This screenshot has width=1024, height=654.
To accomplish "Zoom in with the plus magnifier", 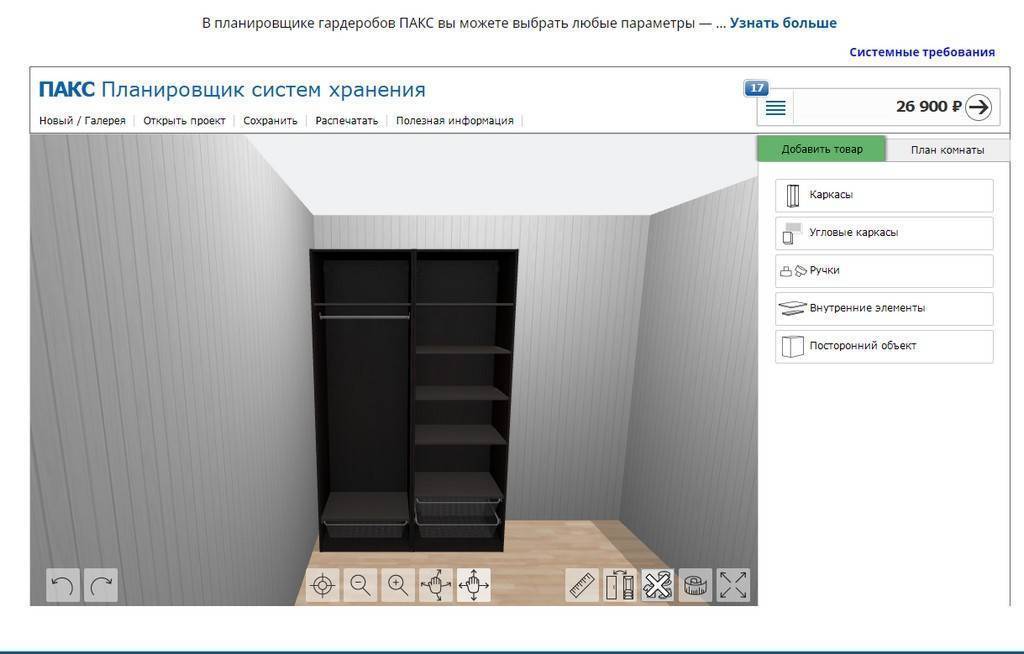I will [398, 585].
